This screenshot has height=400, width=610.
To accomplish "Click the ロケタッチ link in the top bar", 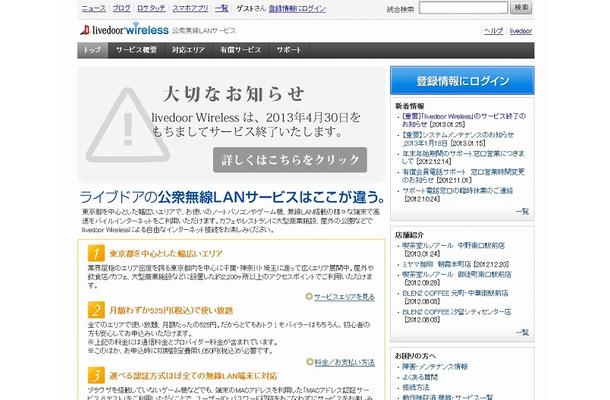I will 151,8.
